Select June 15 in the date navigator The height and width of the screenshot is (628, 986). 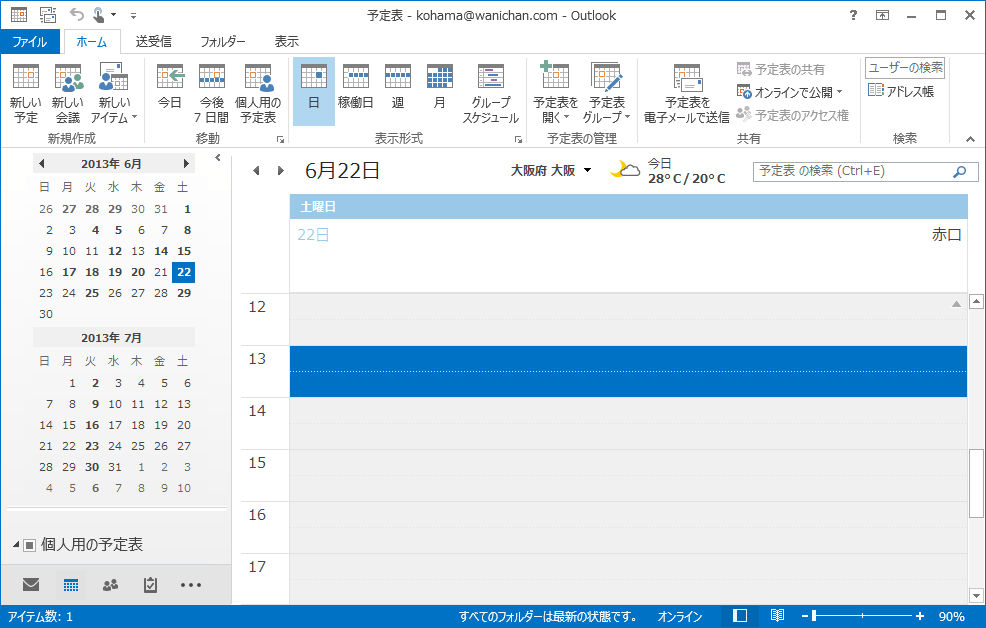(184, 251)
